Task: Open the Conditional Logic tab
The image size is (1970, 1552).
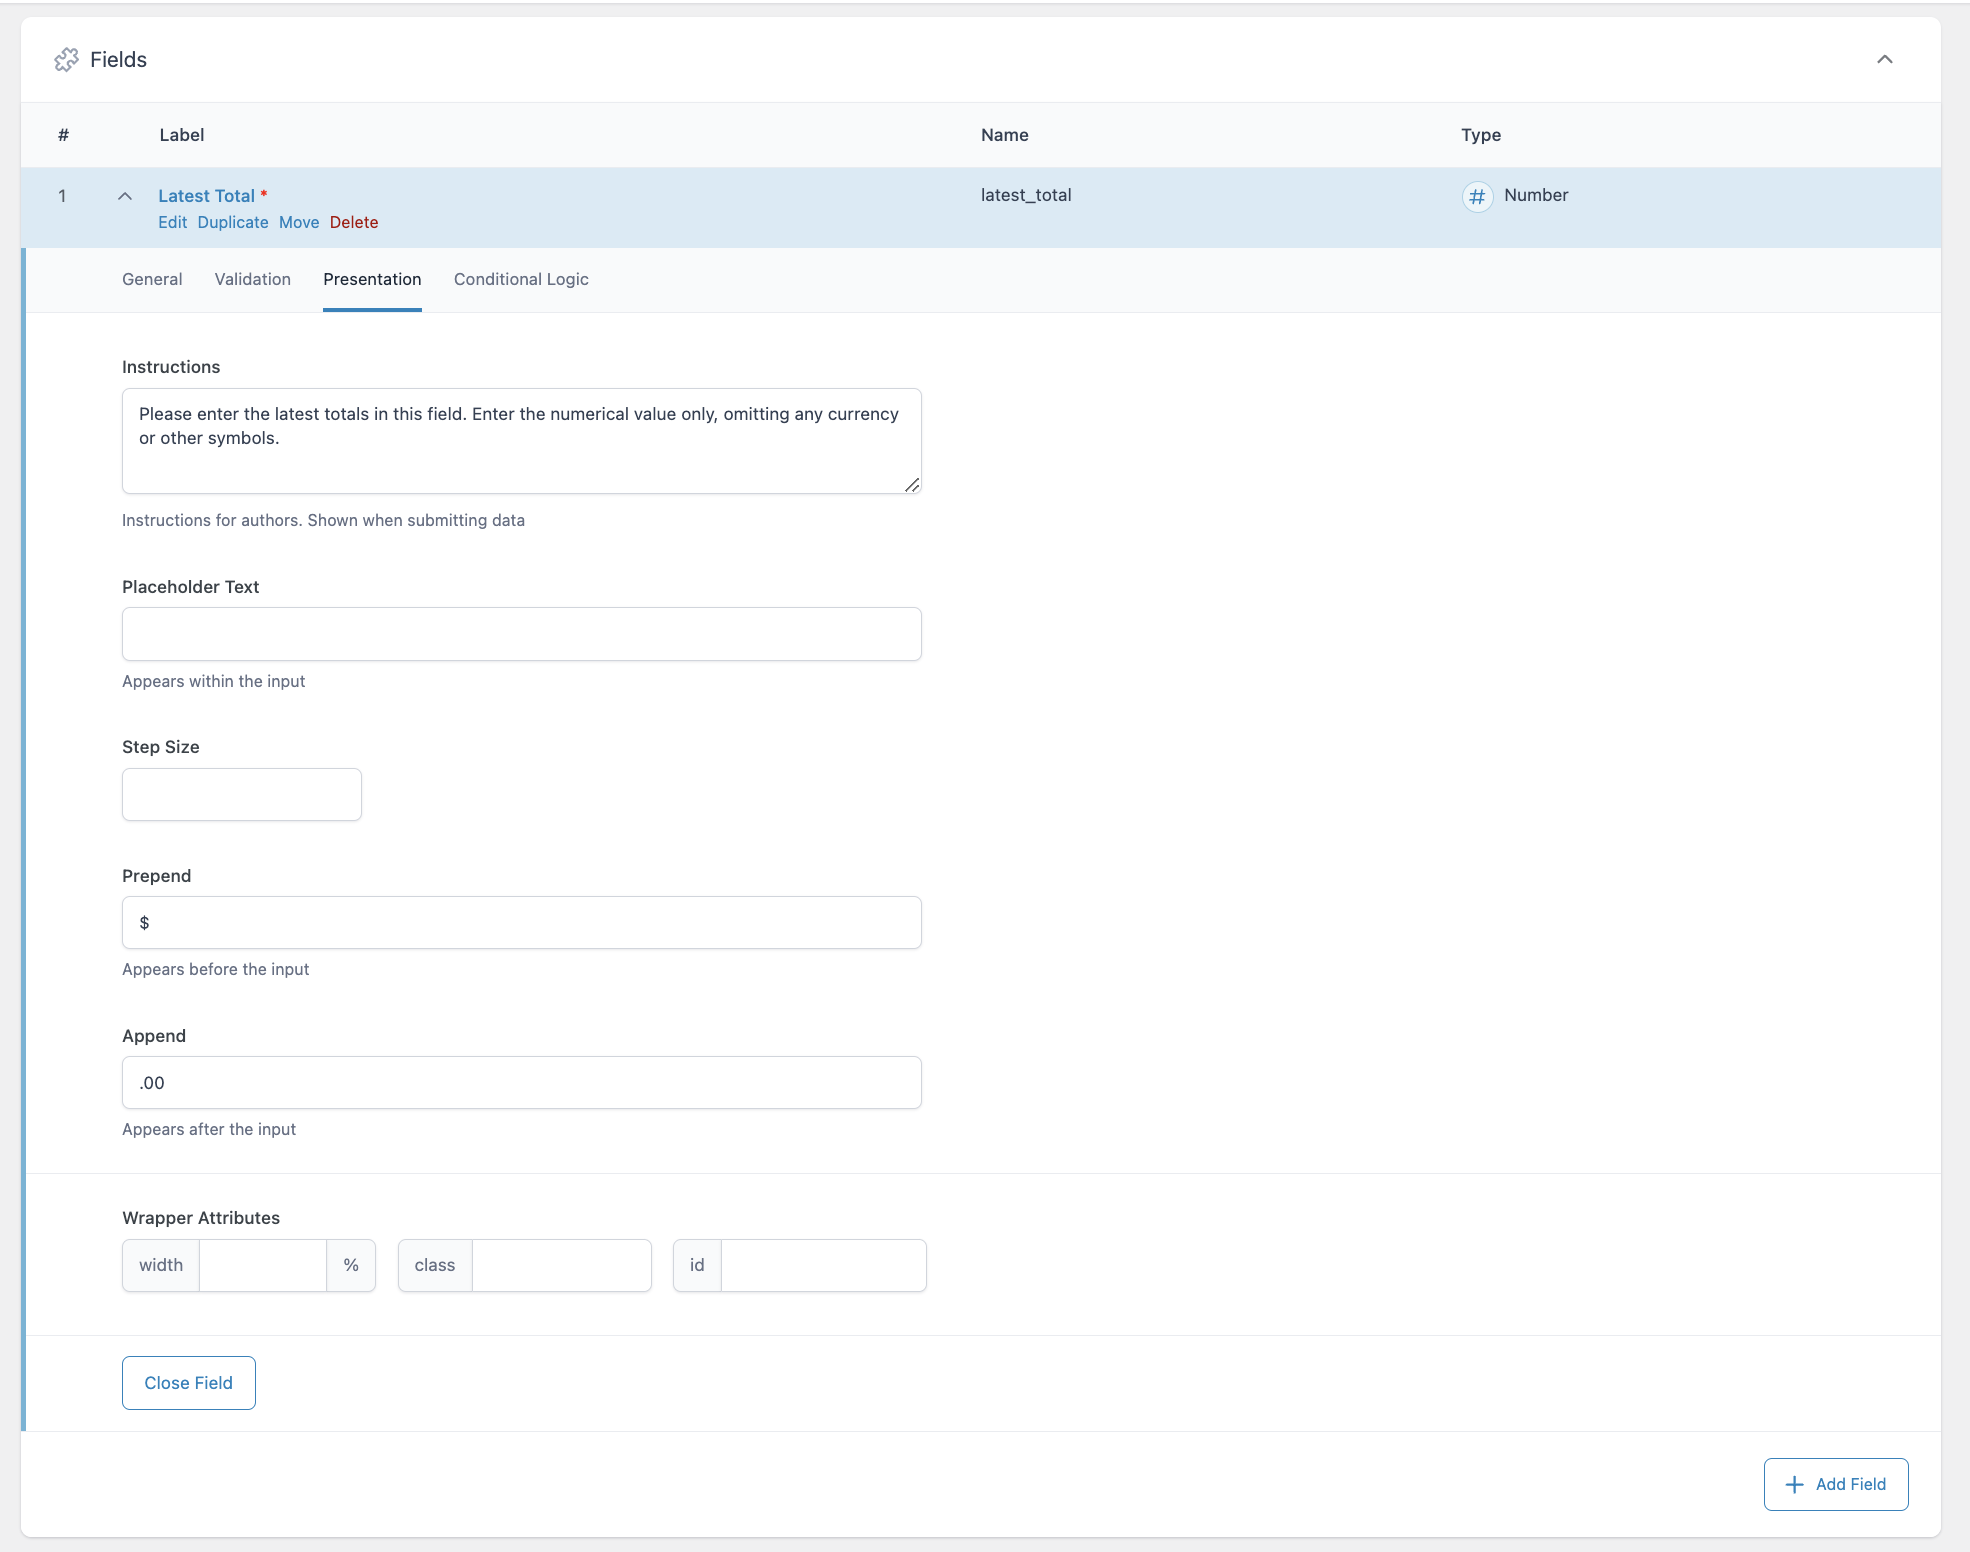Action: 520,279
